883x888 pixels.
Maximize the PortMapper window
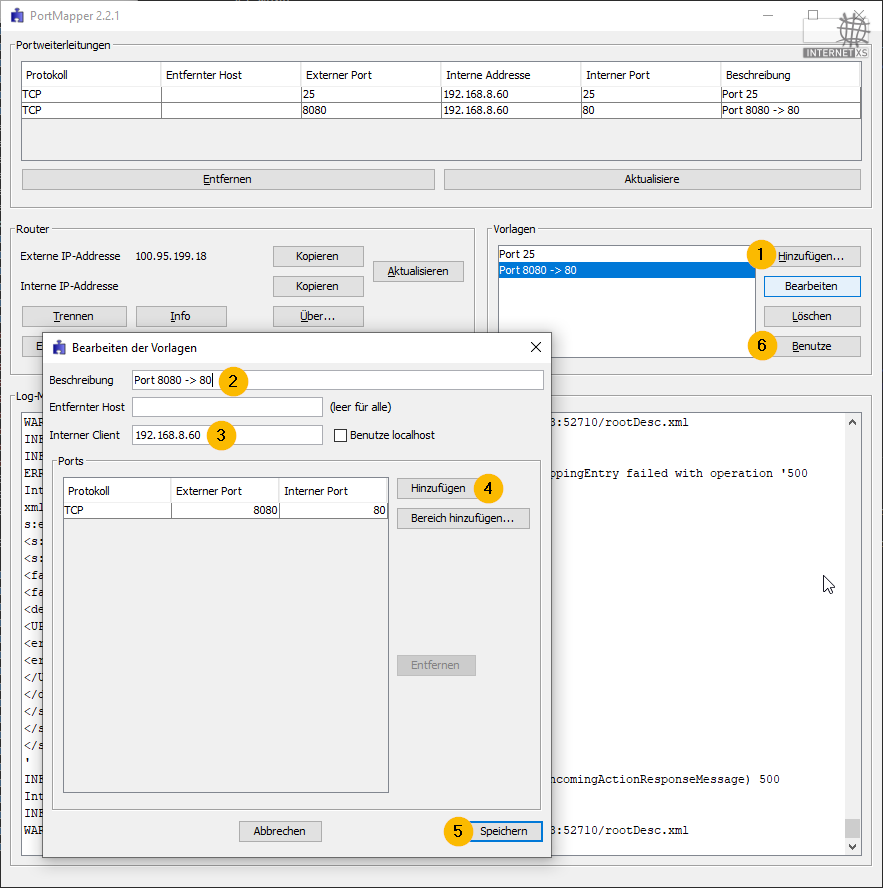click(x=813, y=15)
